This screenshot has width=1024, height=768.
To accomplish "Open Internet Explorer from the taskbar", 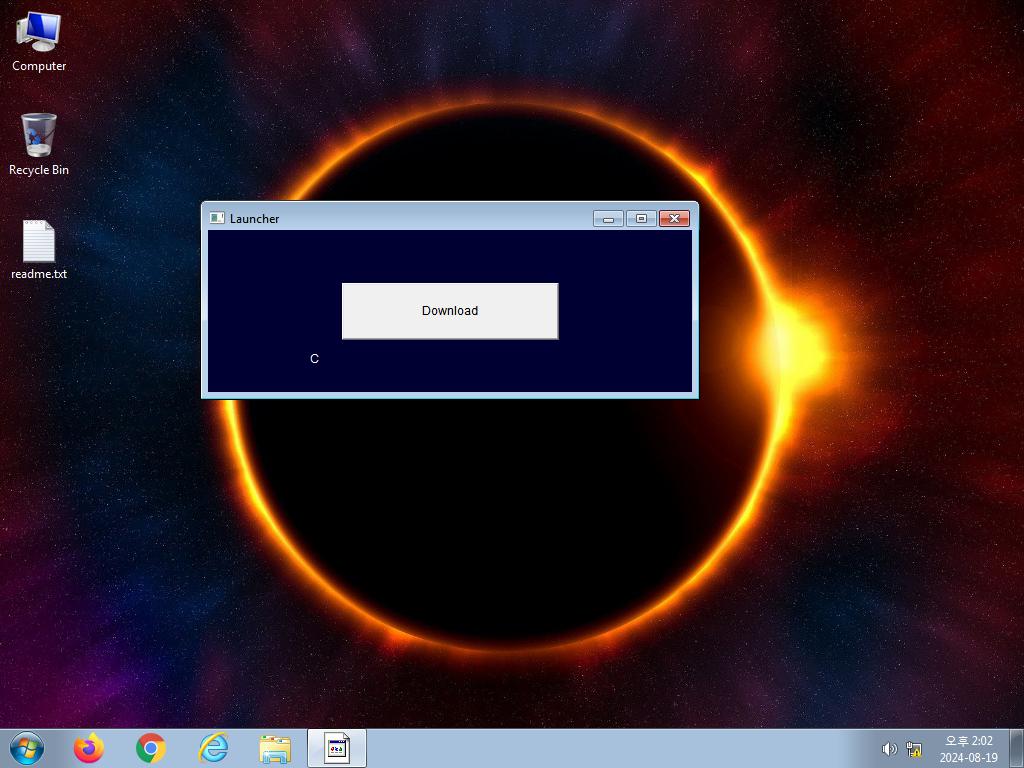I will point(214,748).
